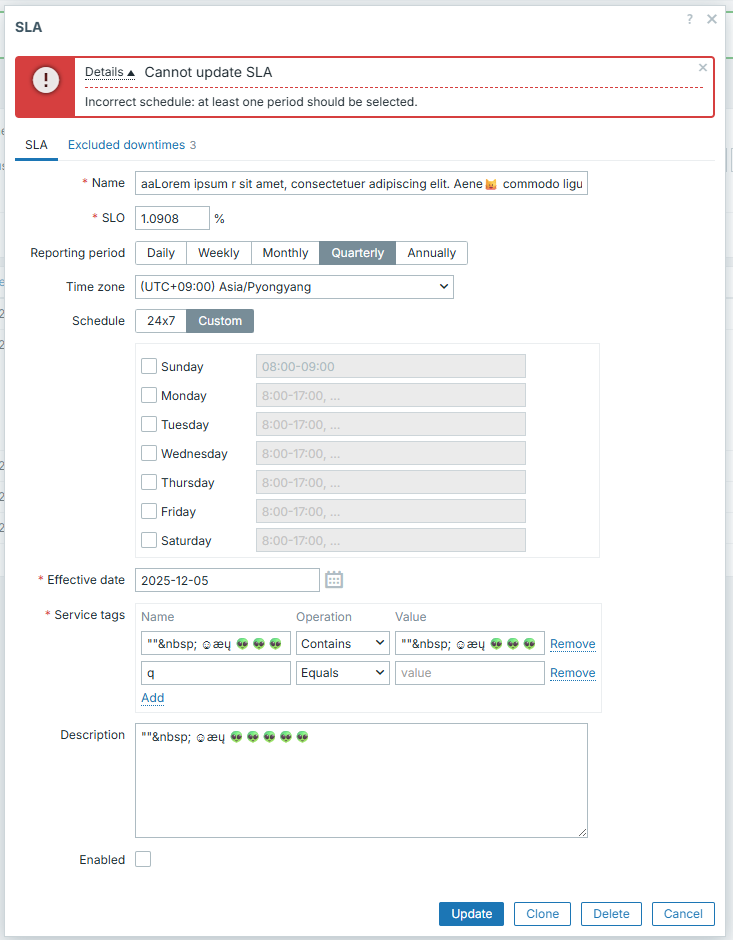The image size is (733, 940).
Task: Click the red error alert icon
Action: tap(45, 80)
